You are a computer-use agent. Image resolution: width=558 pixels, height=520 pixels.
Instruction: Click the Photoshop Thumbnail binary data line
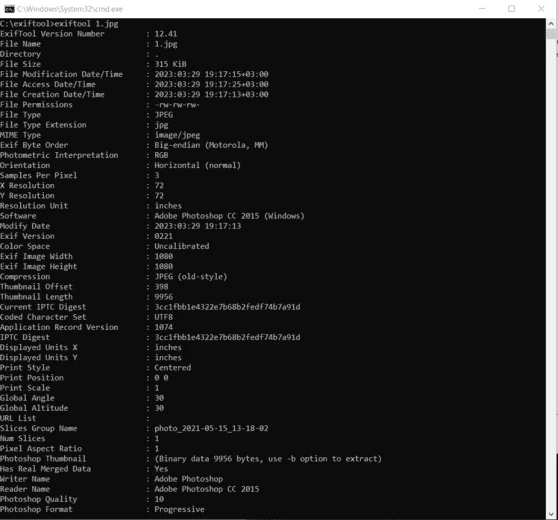[268, 459]
